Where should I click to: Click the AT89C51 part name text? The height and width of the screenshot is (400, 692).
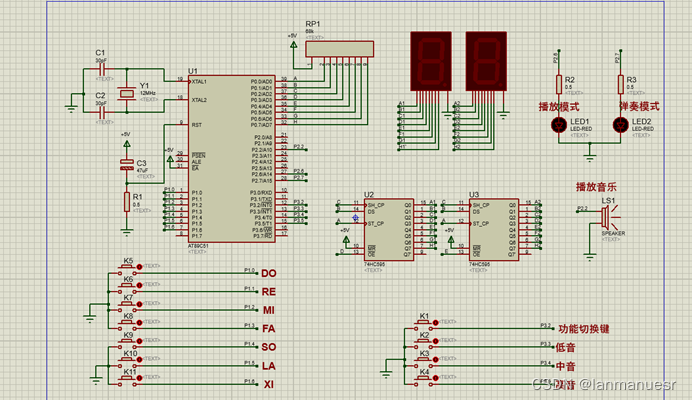coord(198,246)
